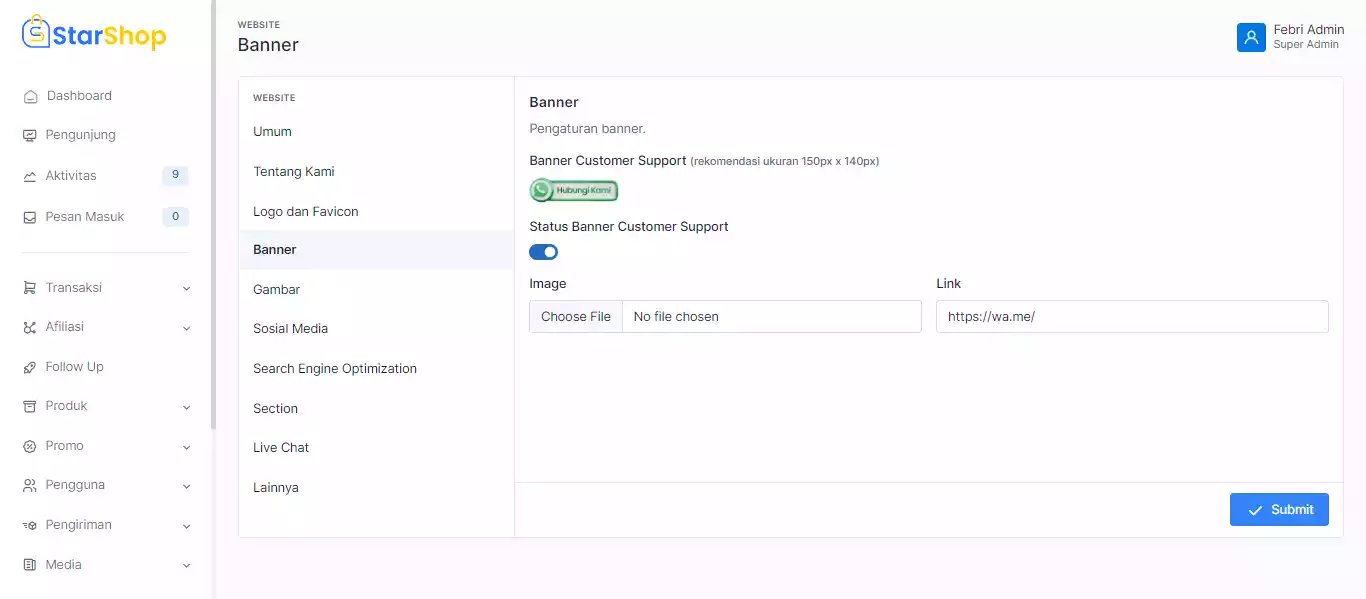Click the StarShop logo
The width and height of the screenshot is (1366, 599).
(x=94, y=35)
